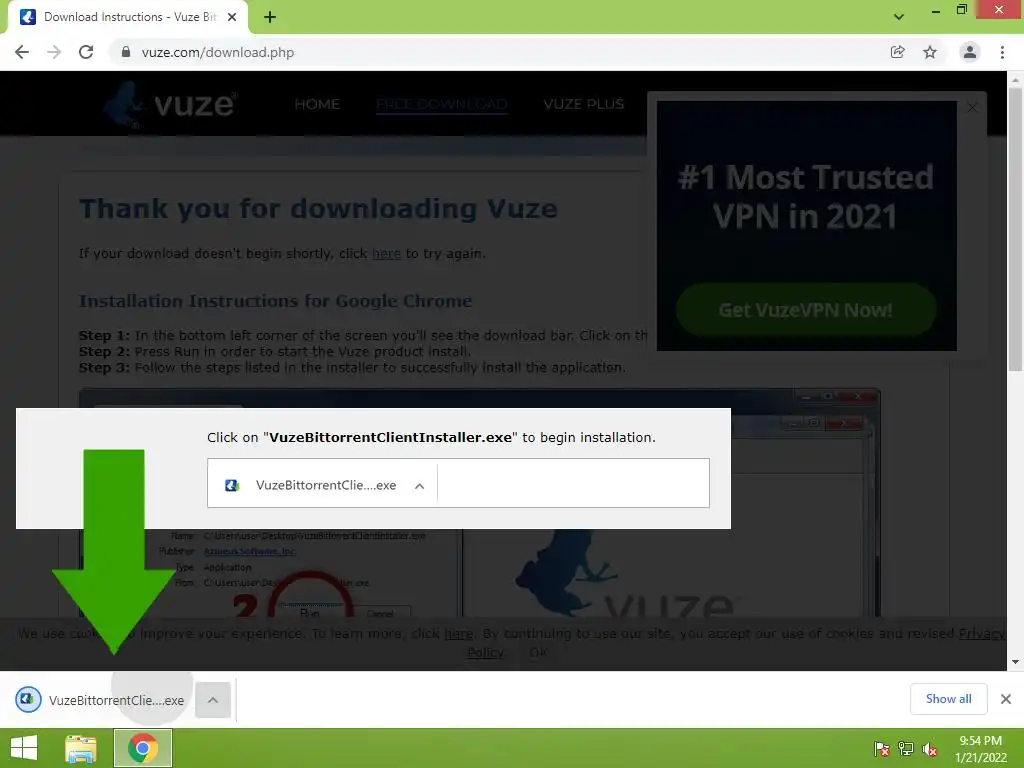Image resolution: width=1024 pixels, height=768 pixels.
Task: Accept cookies with OK
Action: click(x=538, y=652)
